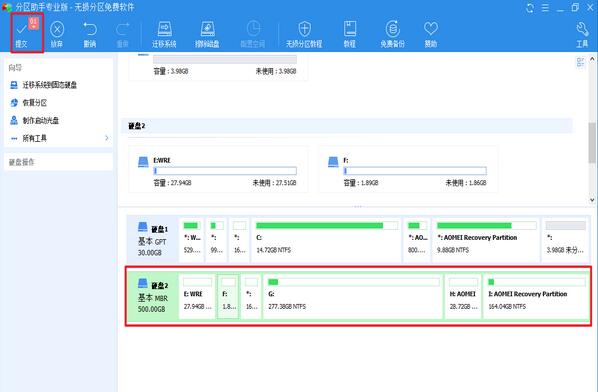
Task: Click the list scrollbar down arrow
Action: click(x=592, y=200)
